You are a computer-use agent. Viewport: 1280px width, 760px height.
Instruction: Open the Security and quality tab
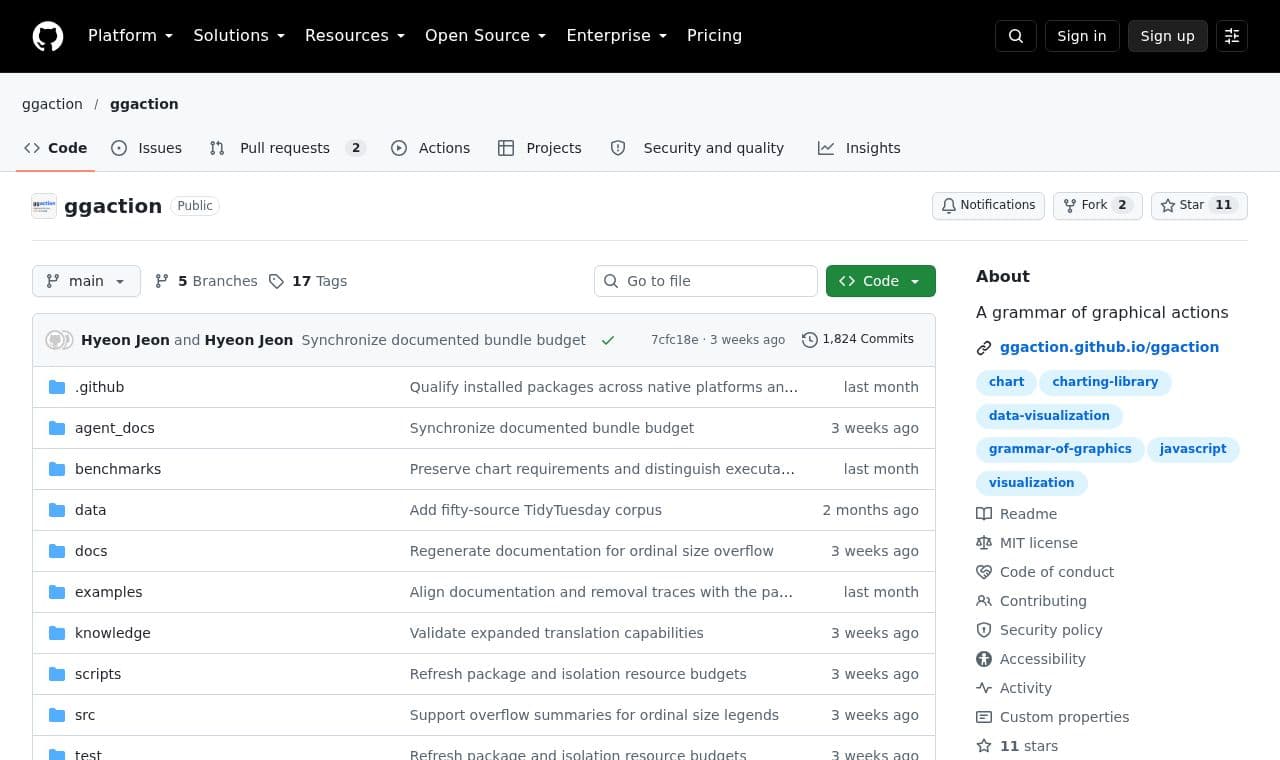(x=697, y=148)
